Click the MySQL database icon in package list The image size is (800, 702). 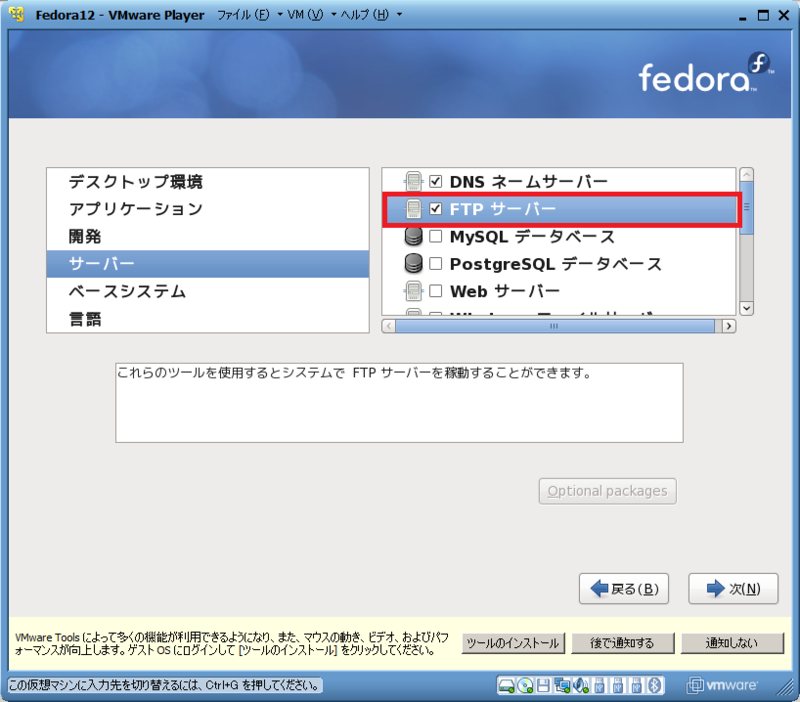tap(414, 235)
